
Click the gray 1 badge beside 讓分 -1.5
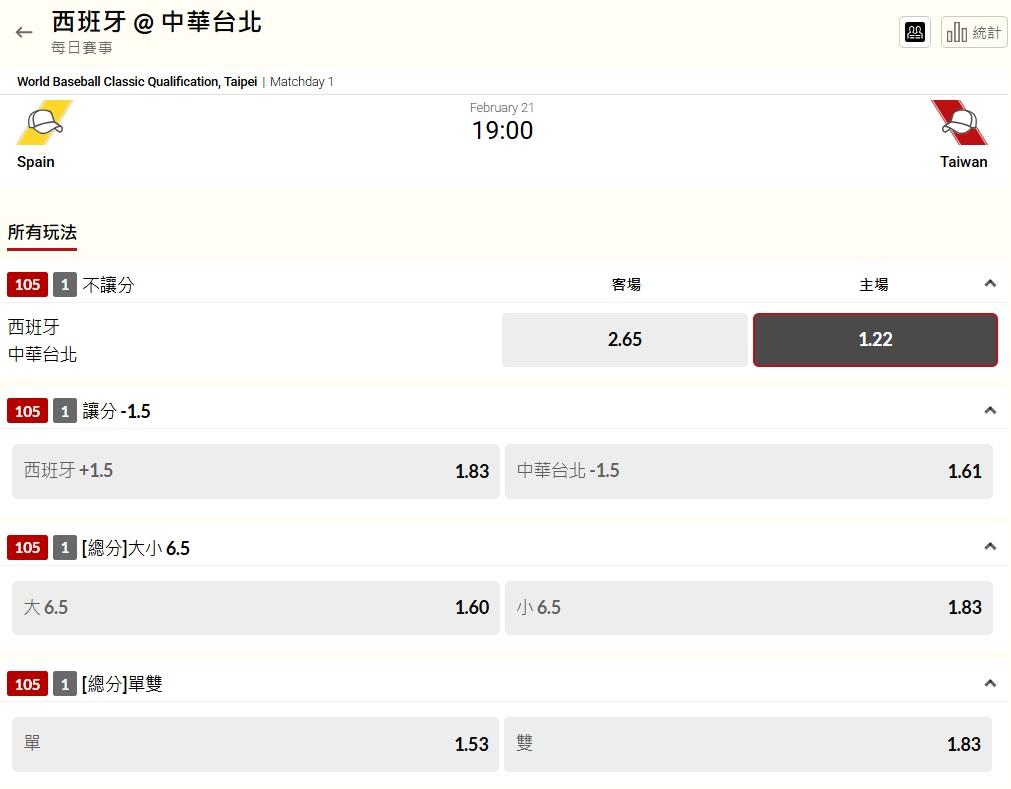pos(64,411)
